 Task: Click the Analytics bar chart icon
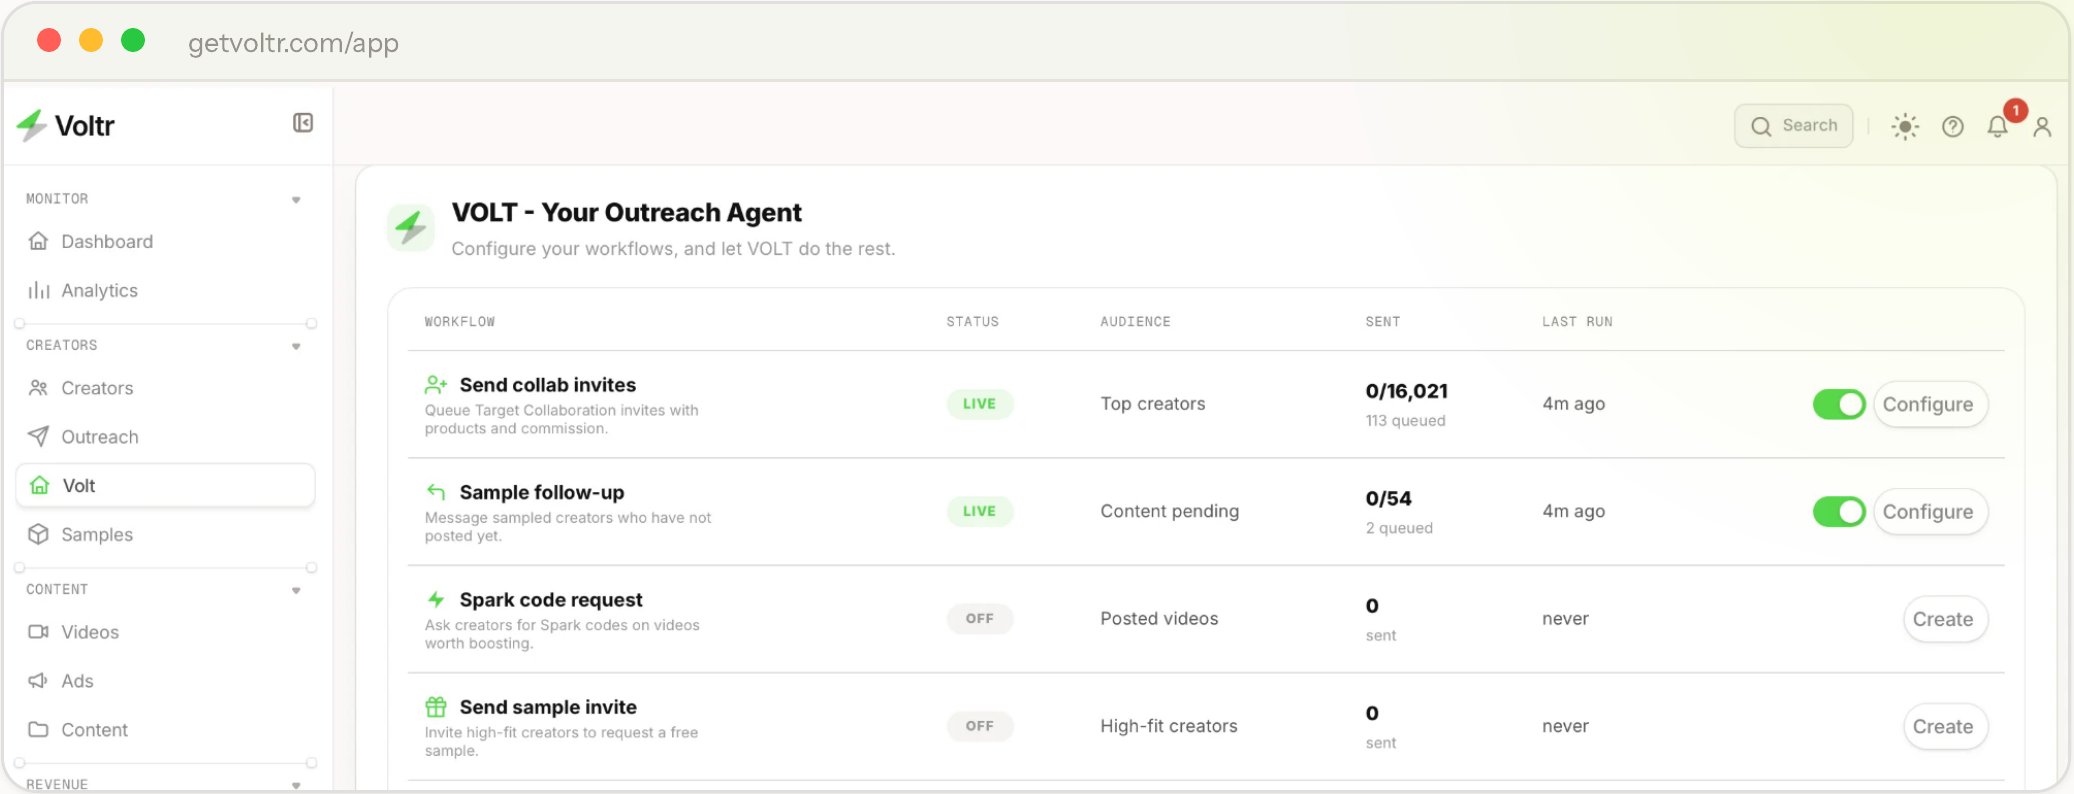[x=38, y=290]
